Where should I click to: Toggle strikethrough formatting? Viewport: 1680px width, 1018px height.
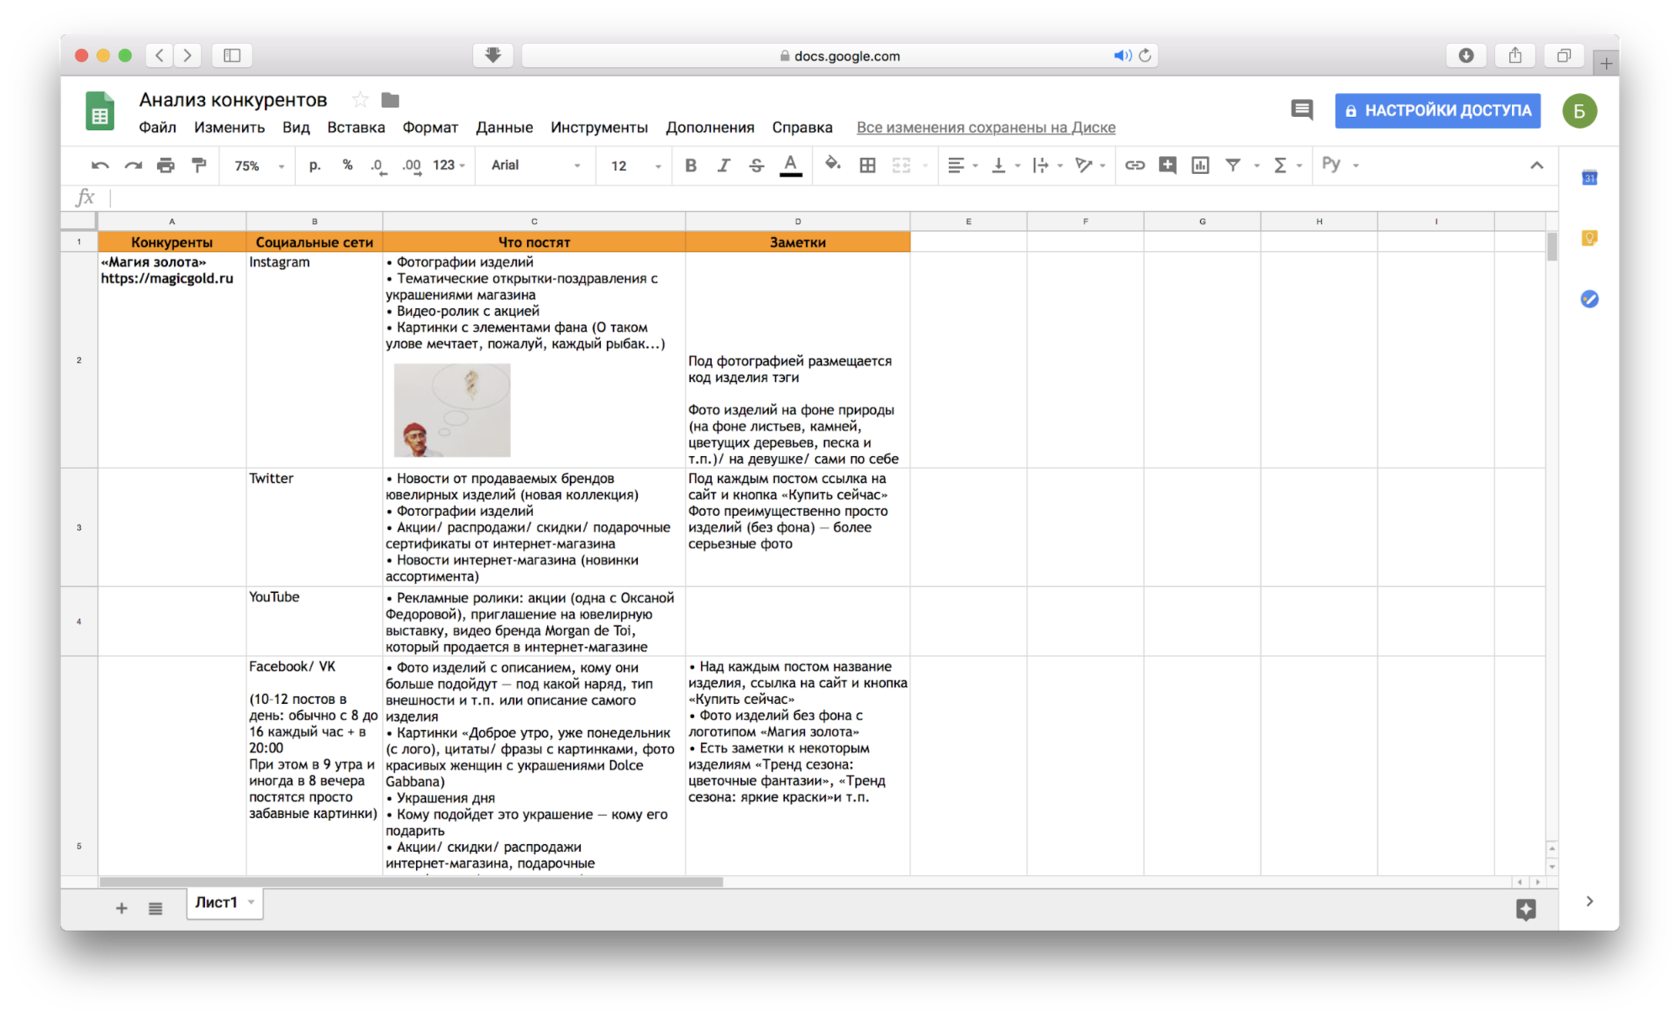pyautogui.click(x=756, y=166)
